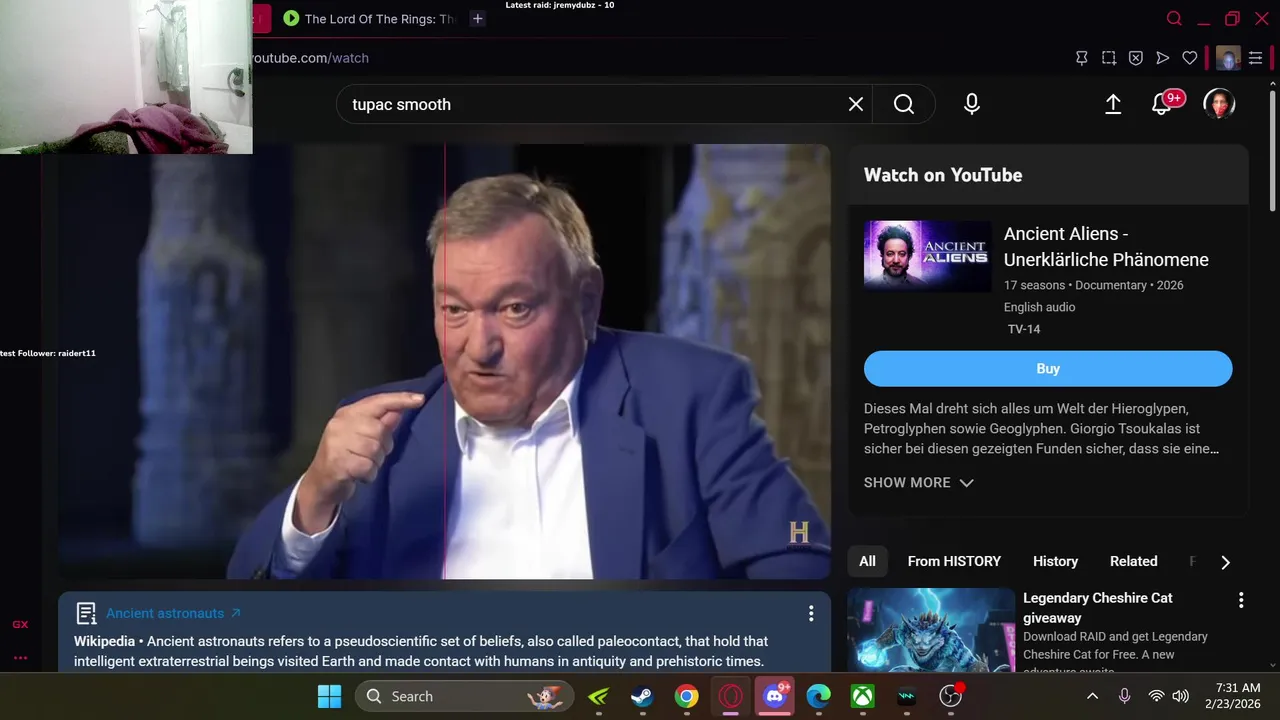This screenshot has height=720, width=1280.
Task: Open Wi-Fi network settings in tray
Action: coord(1156,696)
